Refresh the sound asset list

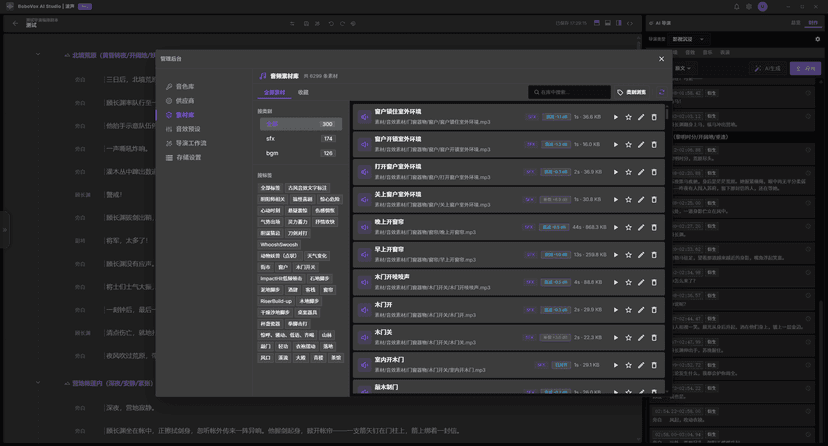(x=661, y=92)
